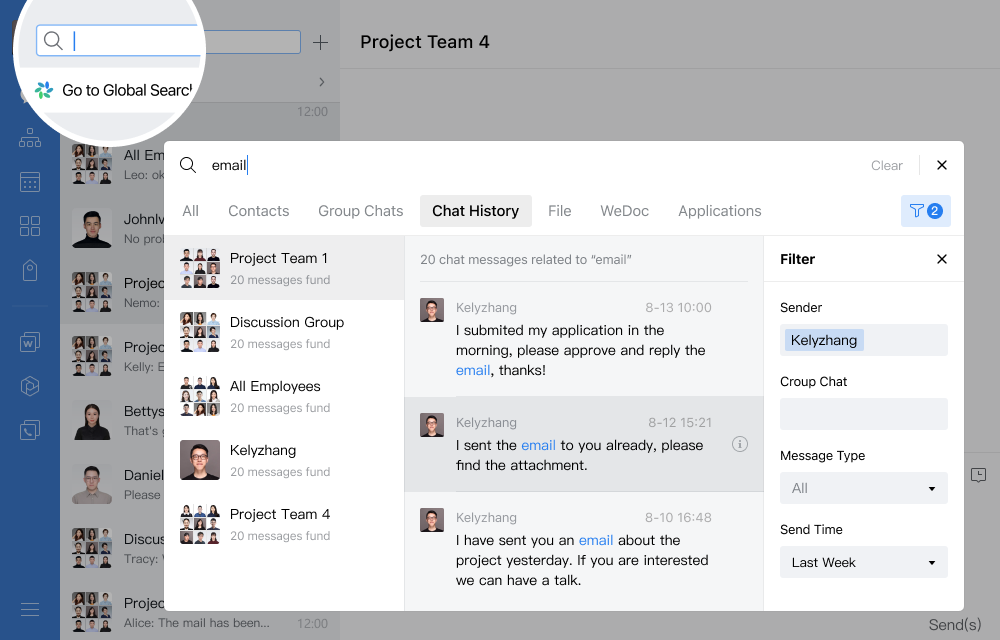Toggle the filter funnel button
This screenshot has height=640, width=1000.
tap(925, 211)
